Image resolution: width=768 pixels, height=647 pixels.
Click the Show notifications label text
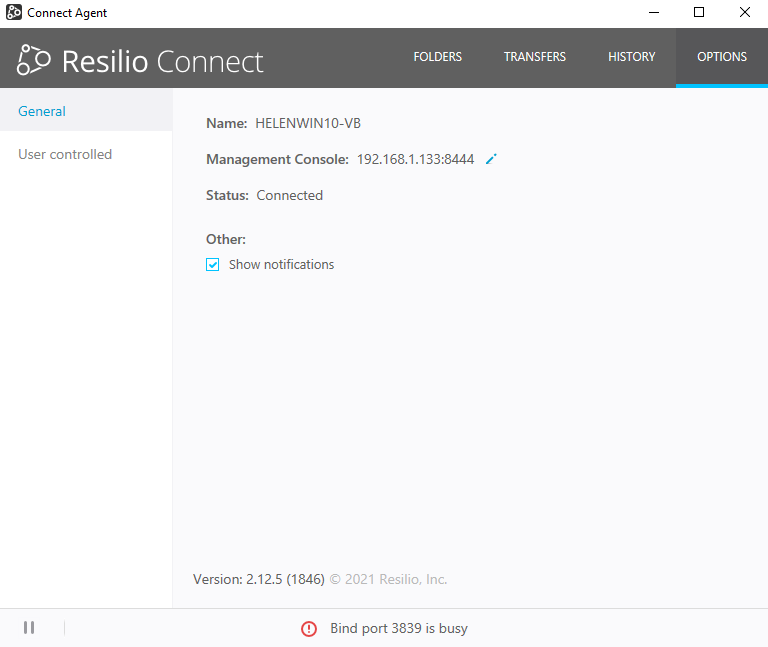click(x=281, y=265)
